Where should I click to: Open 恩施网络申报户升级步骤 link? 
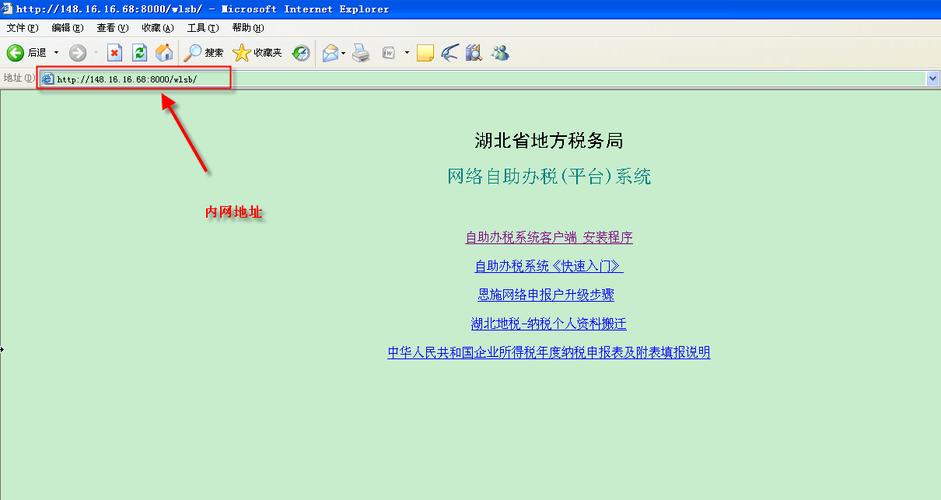(546, 295)
